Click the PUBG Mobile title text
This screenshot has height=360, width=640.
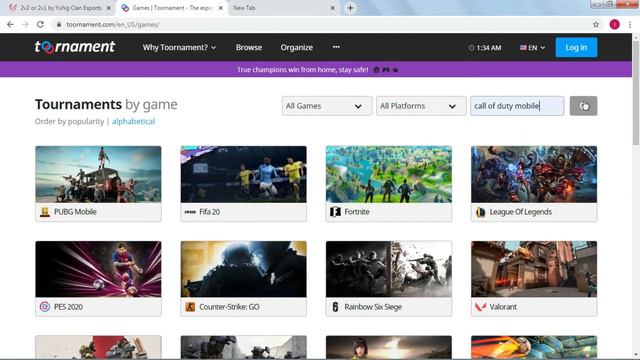coord(75,212)
